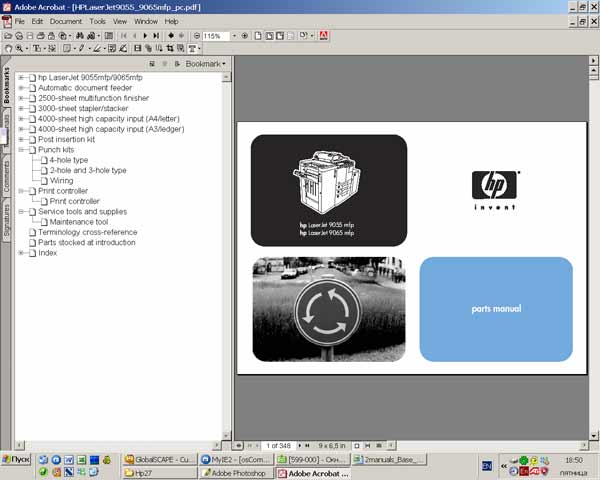Click the zoom out minus icon
This screenshot has height=480, width=600.
pos(197,36)
